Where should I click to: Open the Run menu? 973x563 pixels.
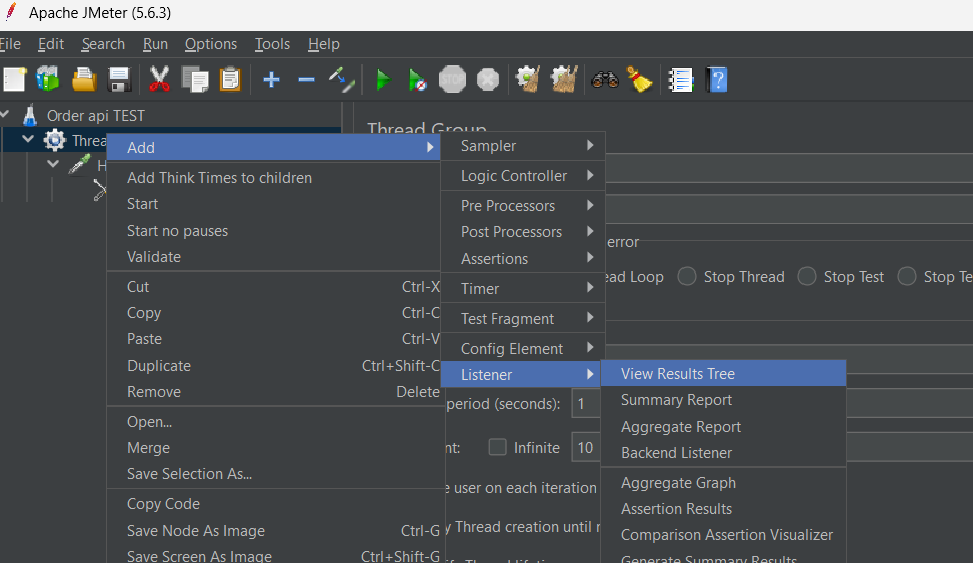coord(155,44)
